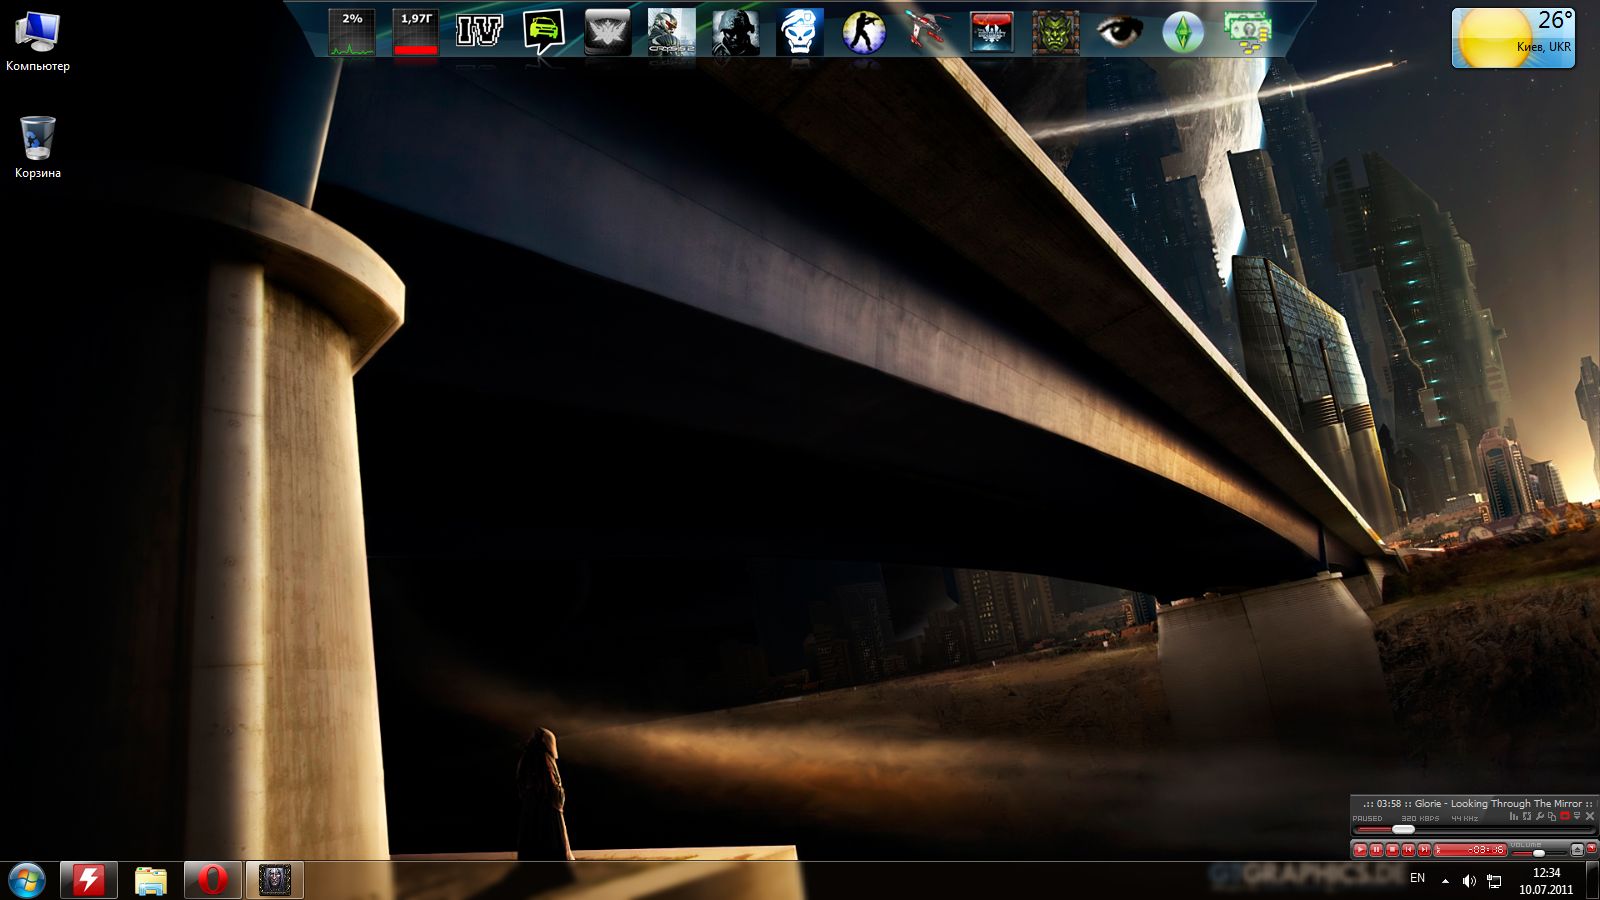Image resolution: width=1600 pixels, height=900 pixels.
Task: Launch GTA IV from the dock
Action: click(479, 32)
